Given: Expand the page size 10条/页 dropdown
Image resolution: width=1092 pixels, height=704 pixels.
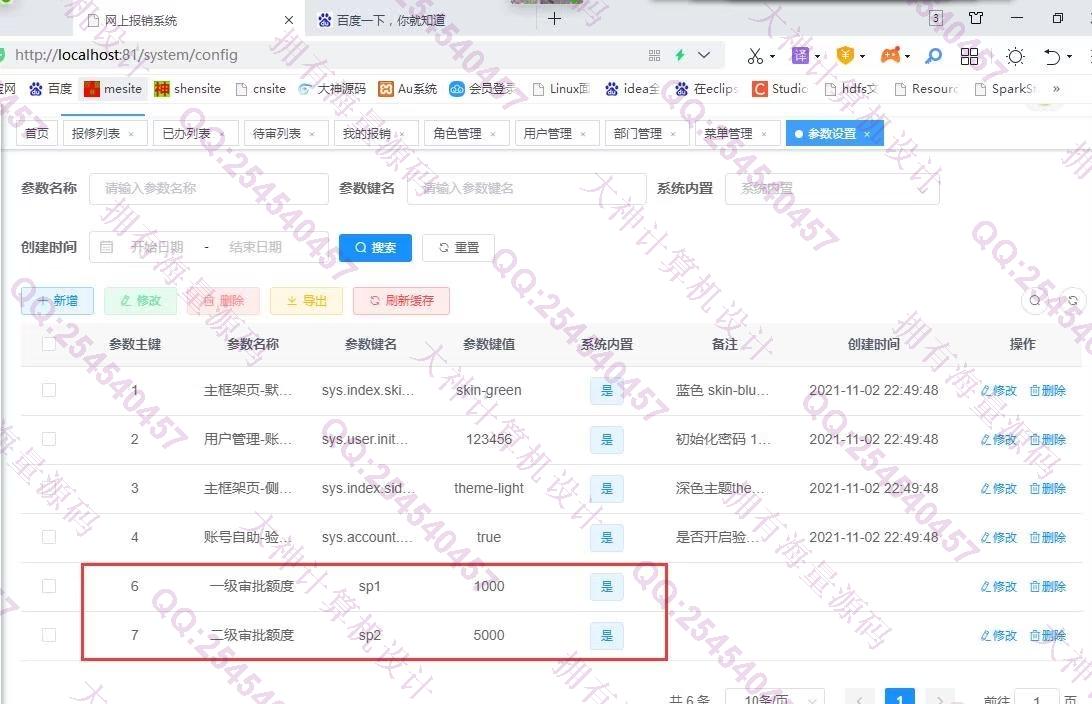Looking at the screenshot, I should (771, 700).
